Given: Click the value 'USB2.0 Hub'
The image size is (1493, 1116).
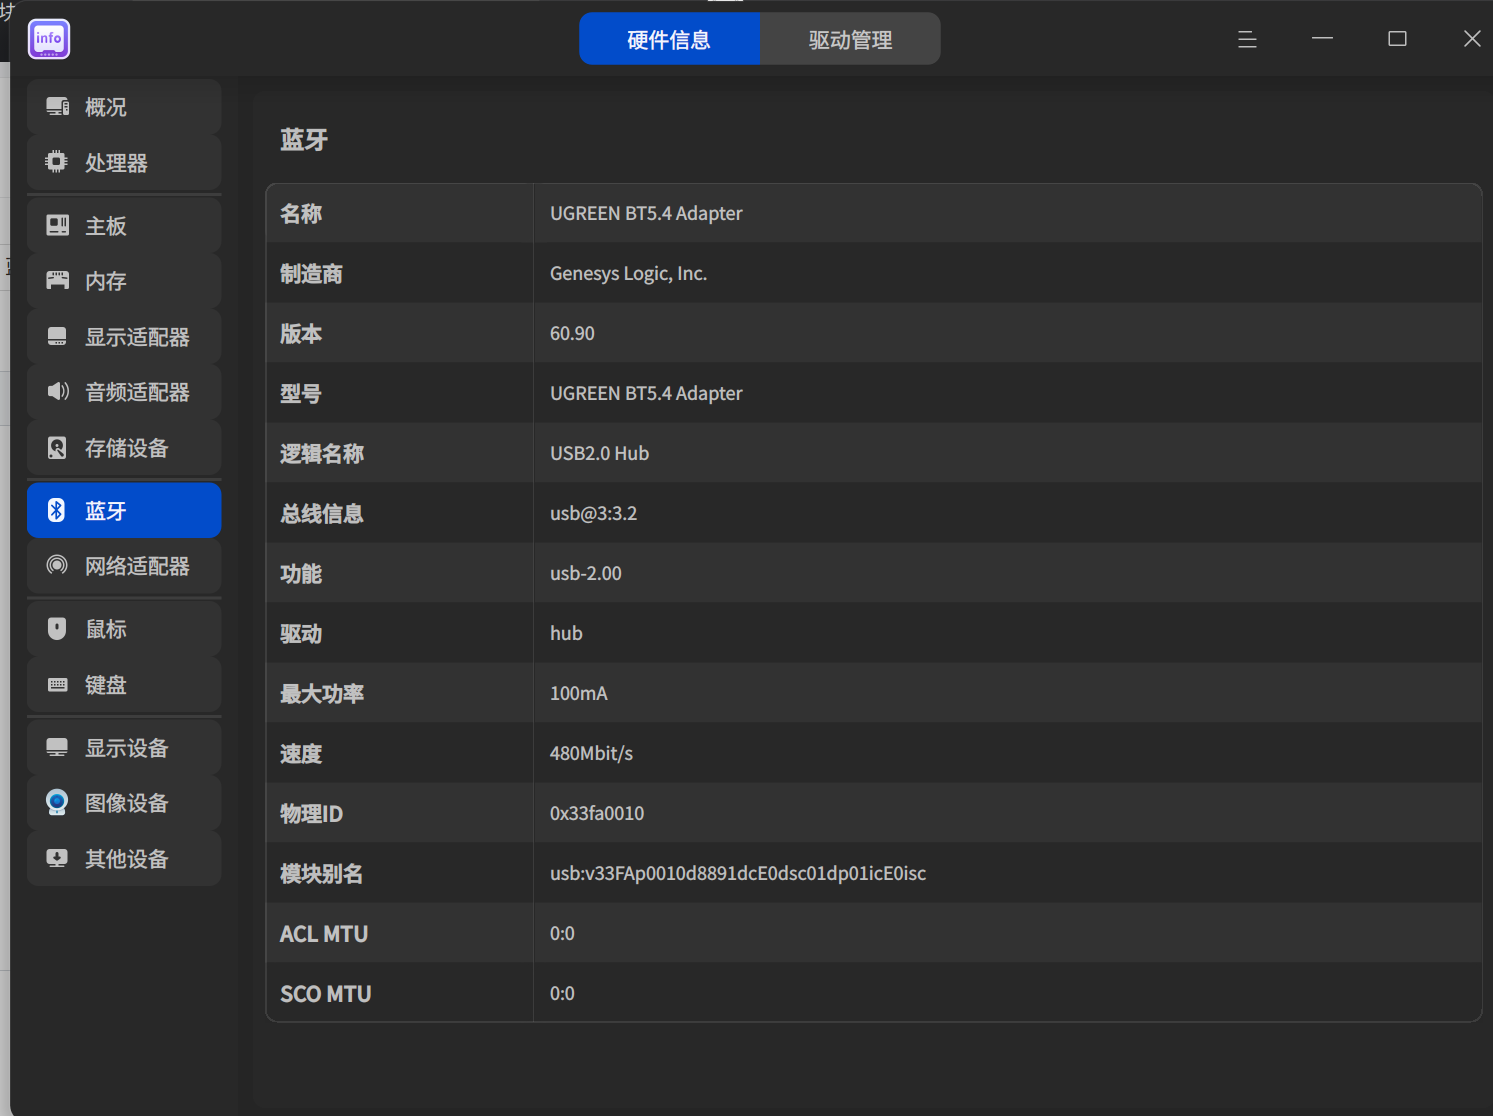Looking at the screenshot, I should tap(599, 453).
